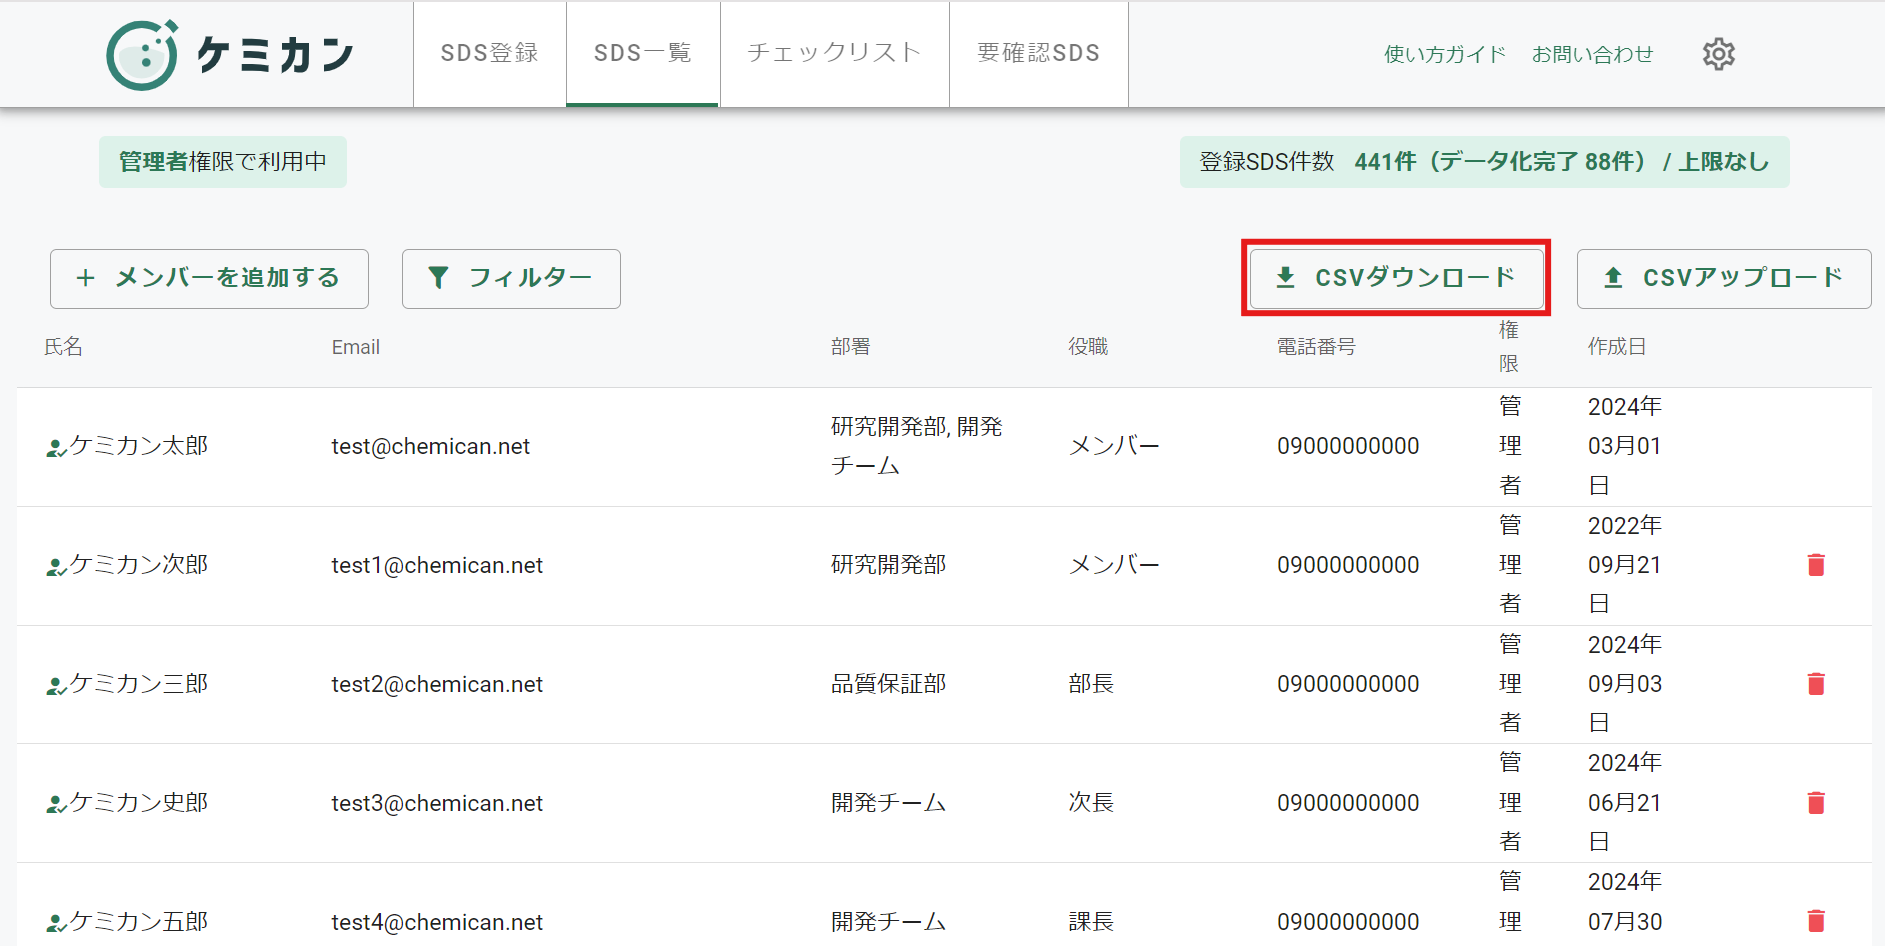Click email test4@chemican.net
1885x946 pixels.
click(437, 921)
